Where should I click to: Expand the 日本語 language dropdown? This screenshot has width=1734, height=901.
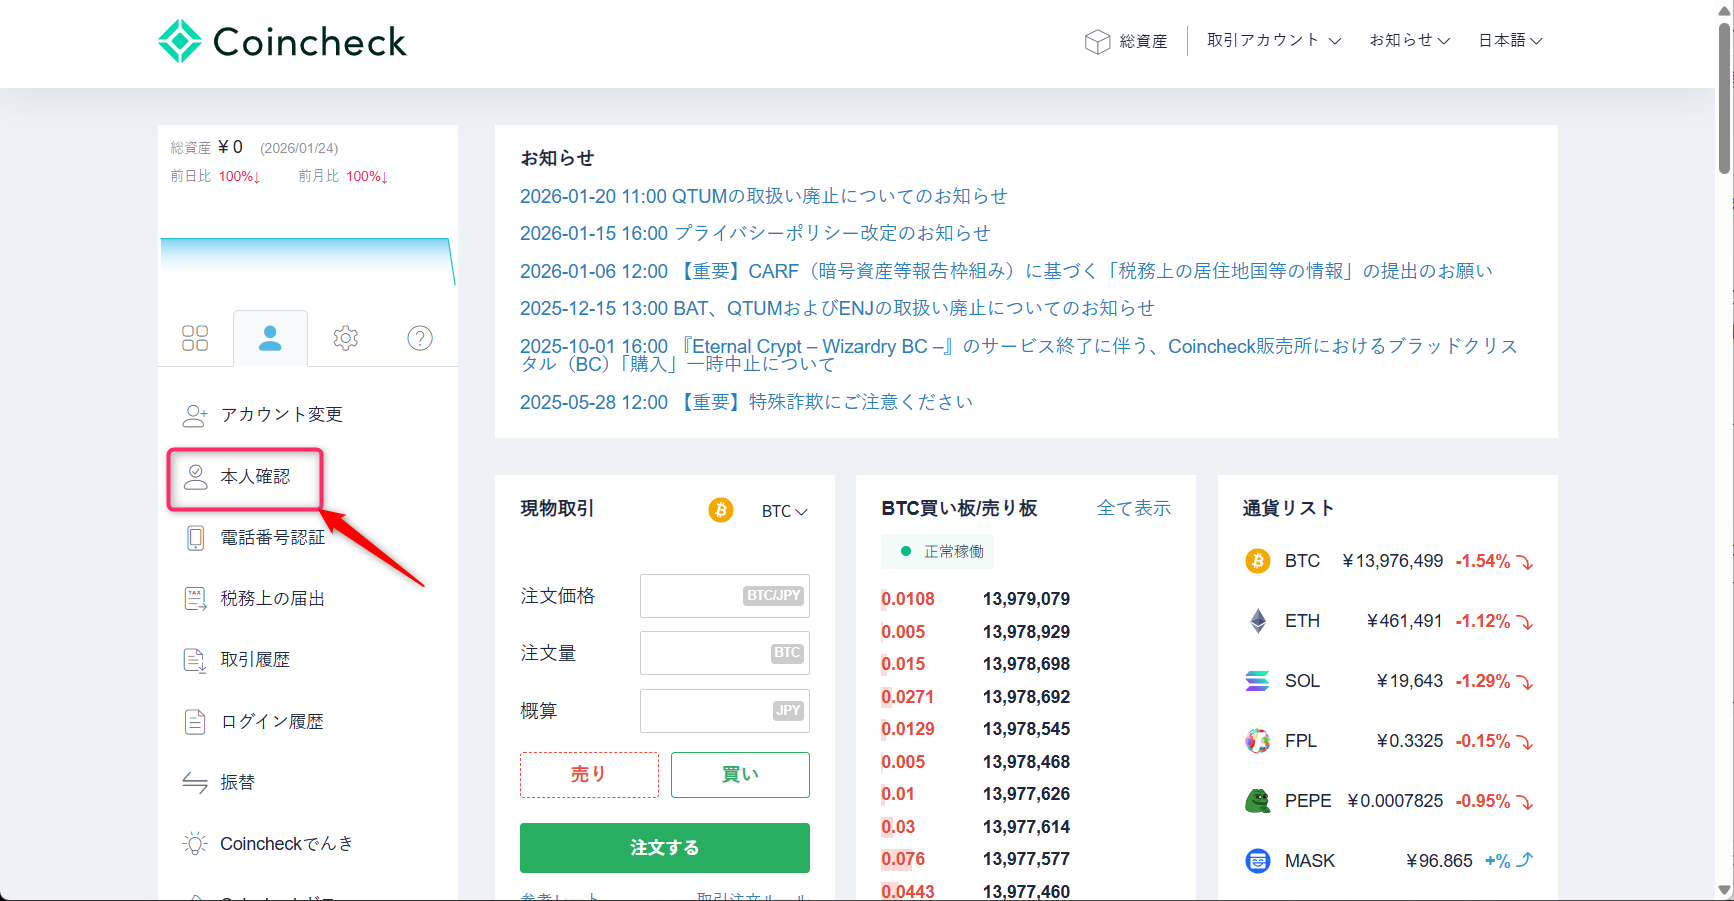(1510, 40)
